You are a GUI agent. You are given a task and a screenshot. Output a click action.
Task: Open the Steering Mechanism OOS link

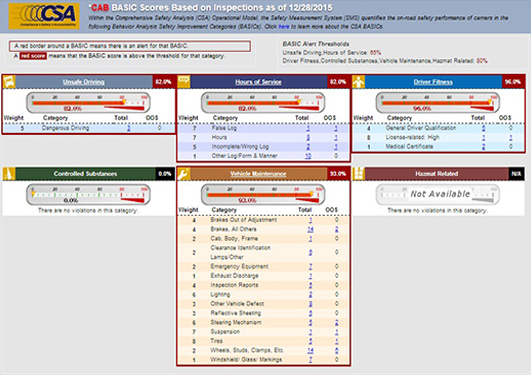pyautogui.click(x=336, y=322)
